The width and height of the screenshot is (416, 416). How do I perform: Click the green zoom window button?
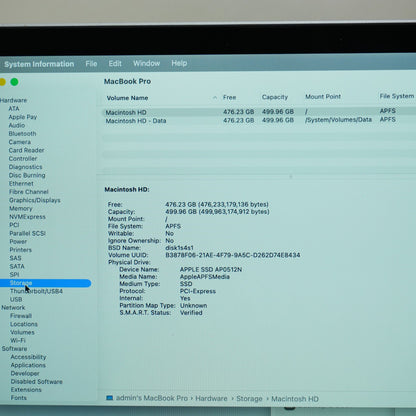click(x=14, y=82)
